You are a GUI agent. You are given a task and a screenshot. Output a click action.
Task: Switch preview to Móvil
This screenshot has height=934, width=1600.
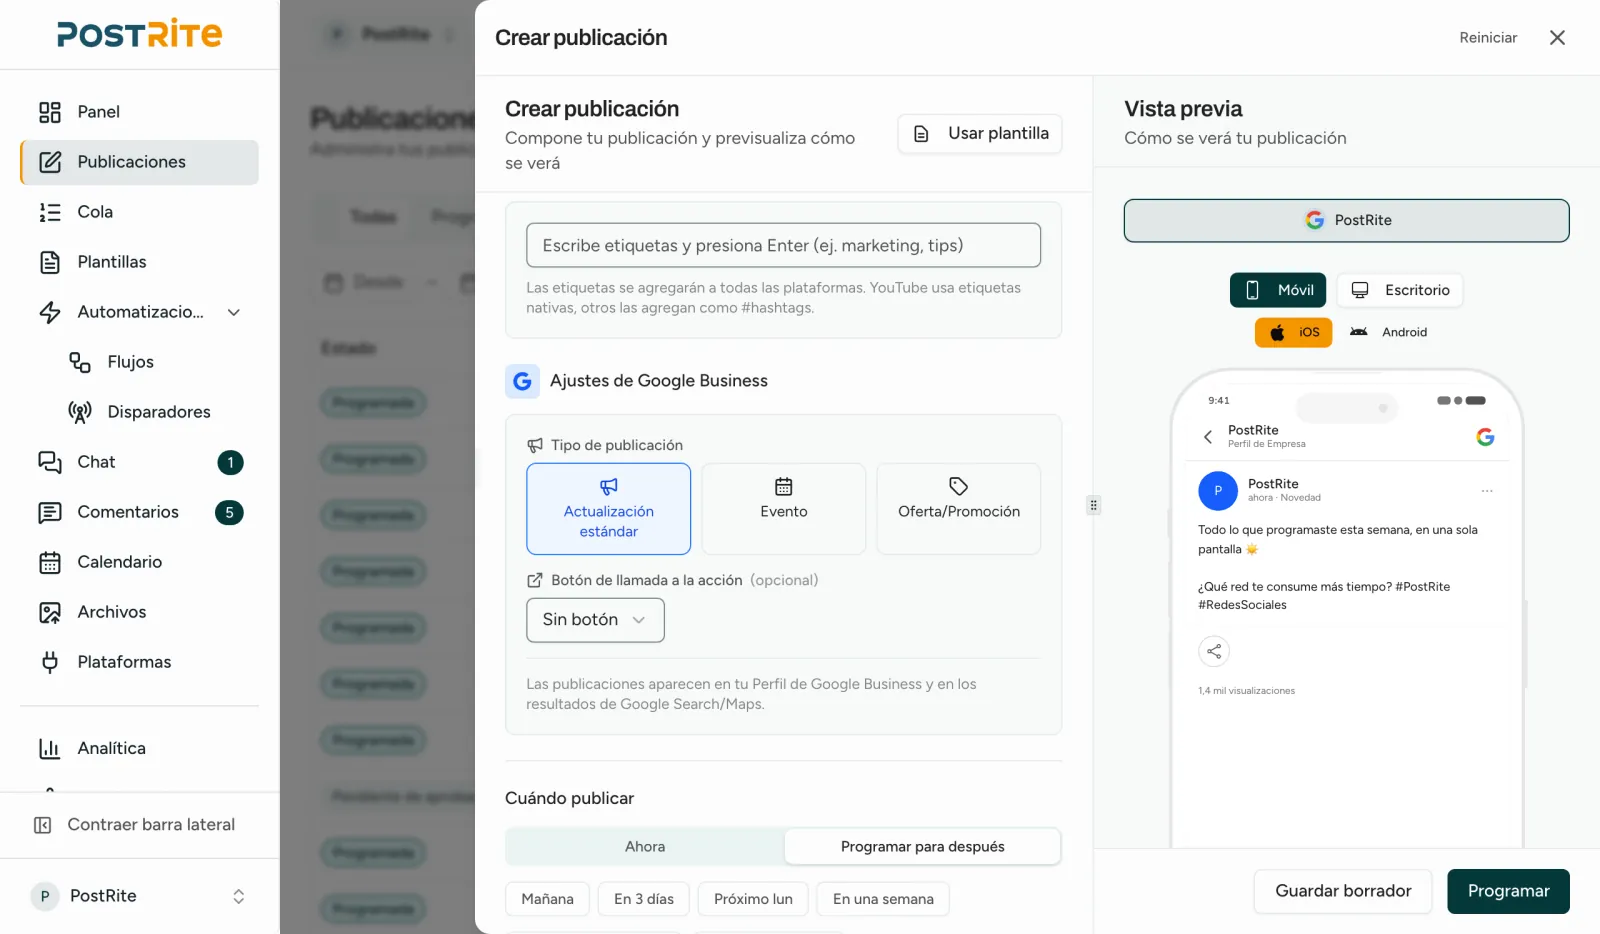tap(1278, 290)
